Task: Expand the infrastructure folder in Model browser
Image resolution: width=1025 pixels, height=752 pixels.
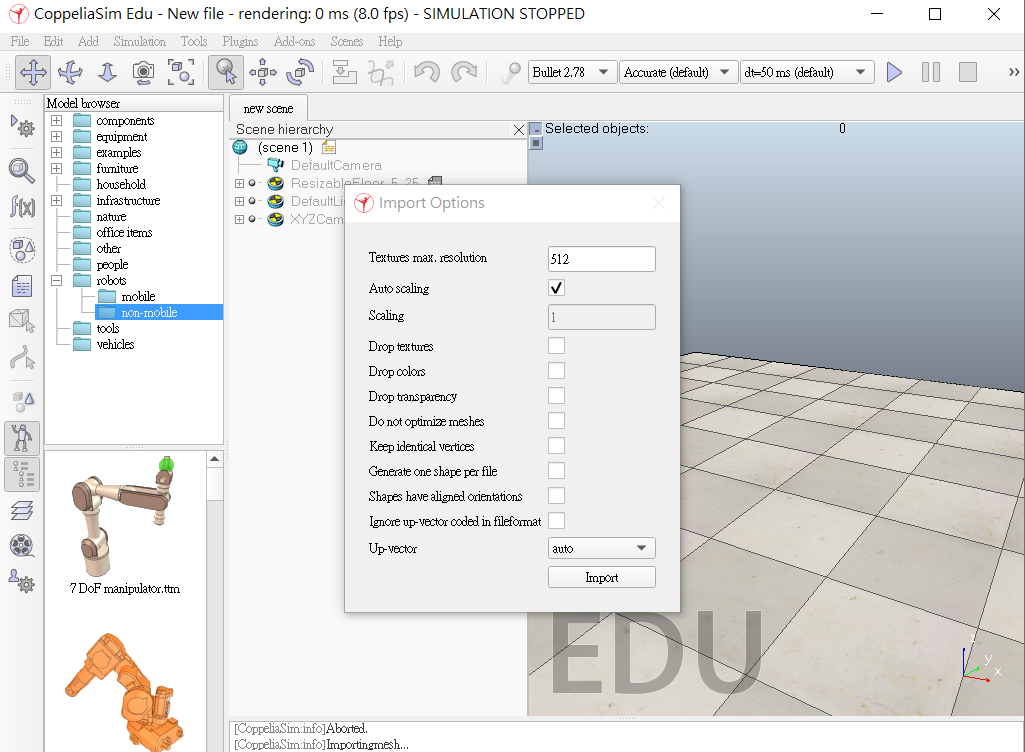Action: 57,201
